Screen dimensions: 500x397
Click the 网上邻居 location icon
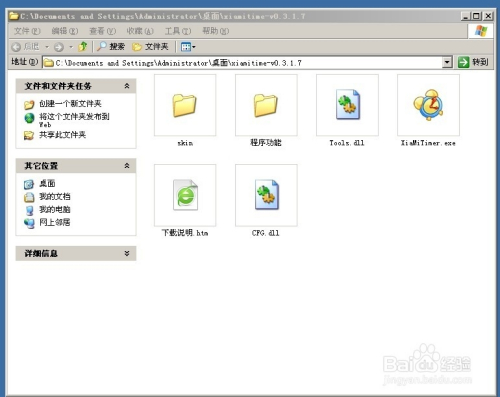[29, 223]
